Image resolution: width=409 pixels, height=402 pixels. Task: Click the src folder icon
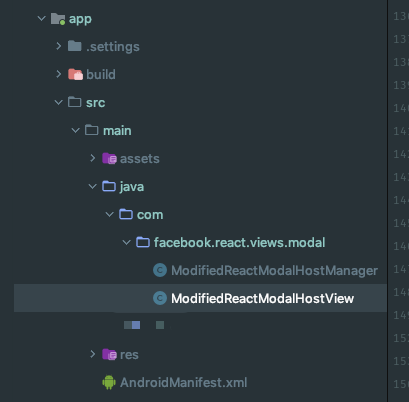click(75, 102)
